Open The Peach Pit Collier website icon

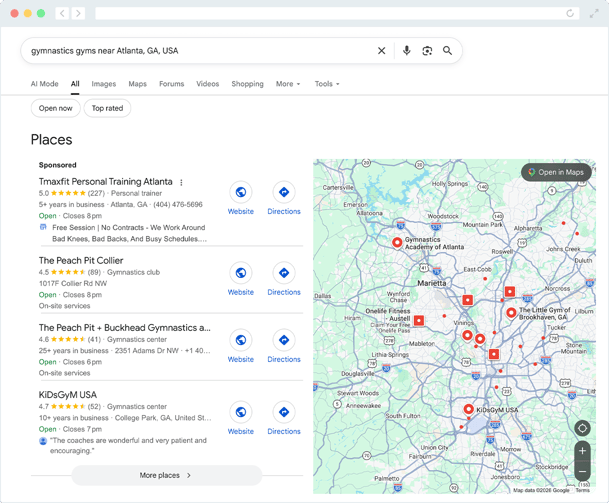241,273
